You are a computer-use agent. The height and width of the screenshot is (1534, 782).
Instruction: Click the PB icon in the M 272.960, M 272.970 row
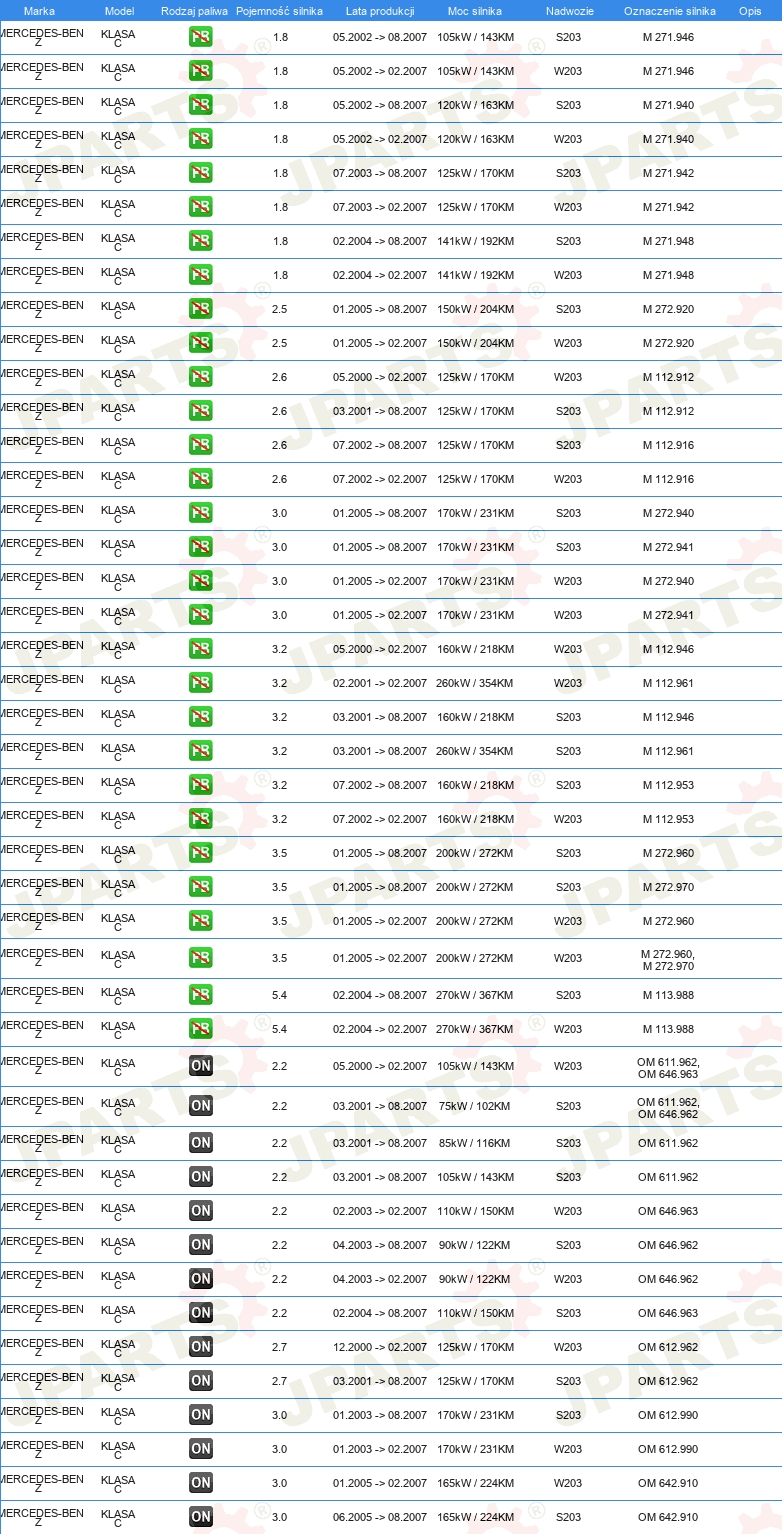pos(201,958)
